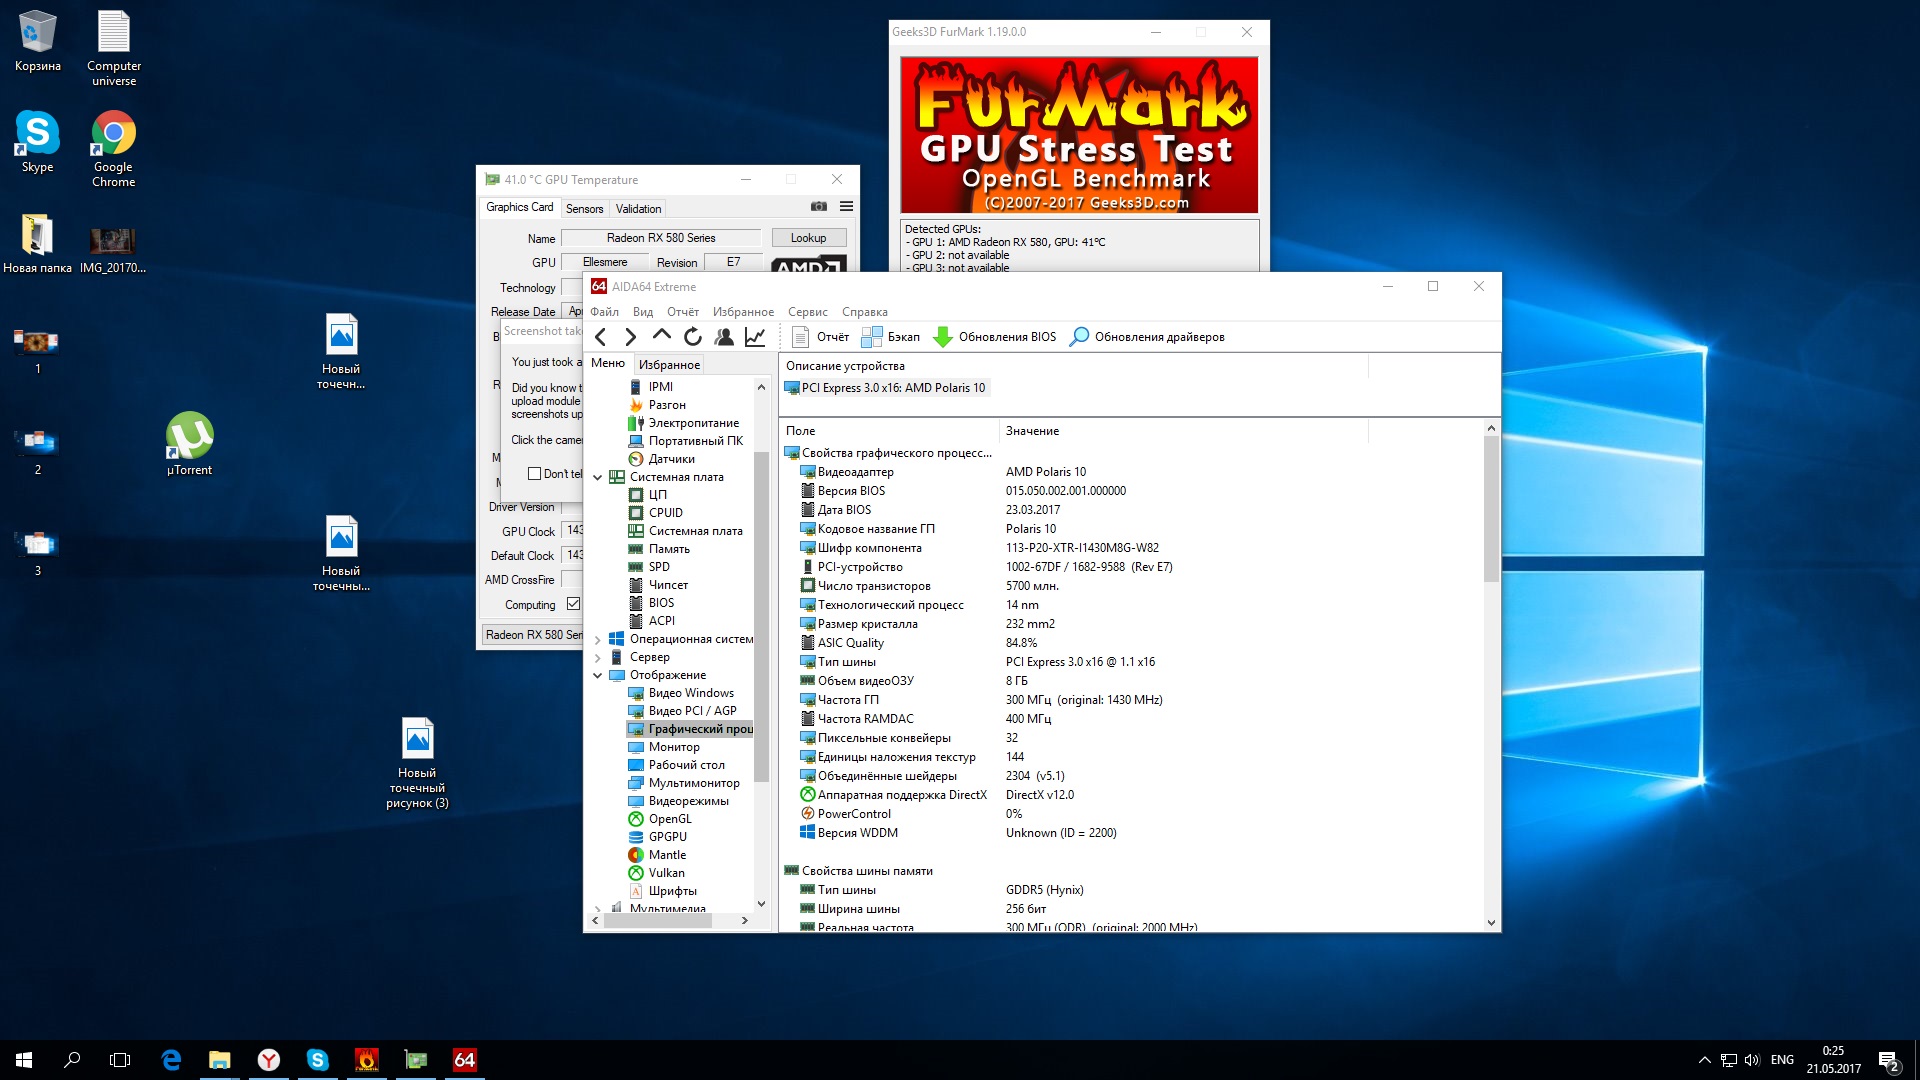Collapse Системная плата tree node
The image size is (1920, 1080).
pyautogui.click(x=598, y=477)
